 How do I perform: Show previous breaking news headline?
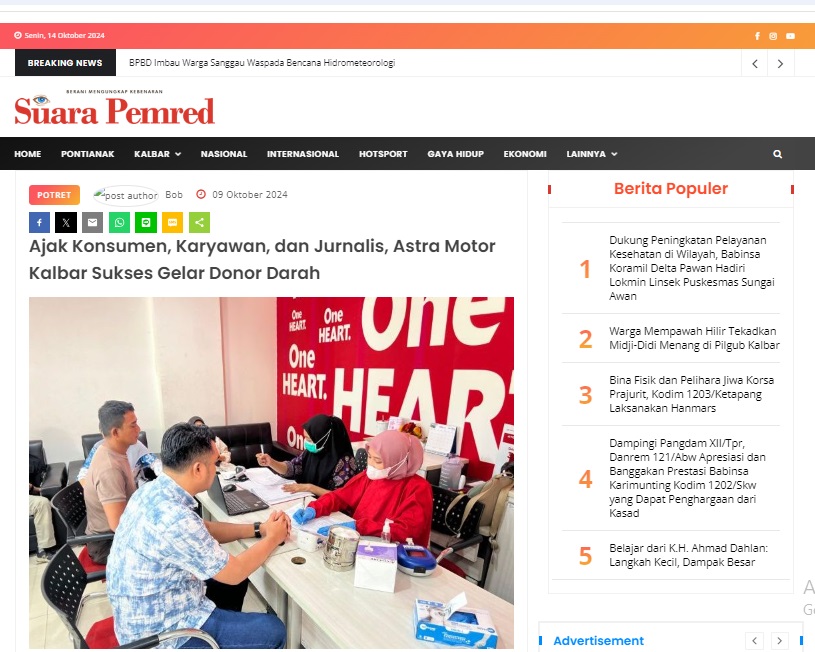(x=755, y=63)
